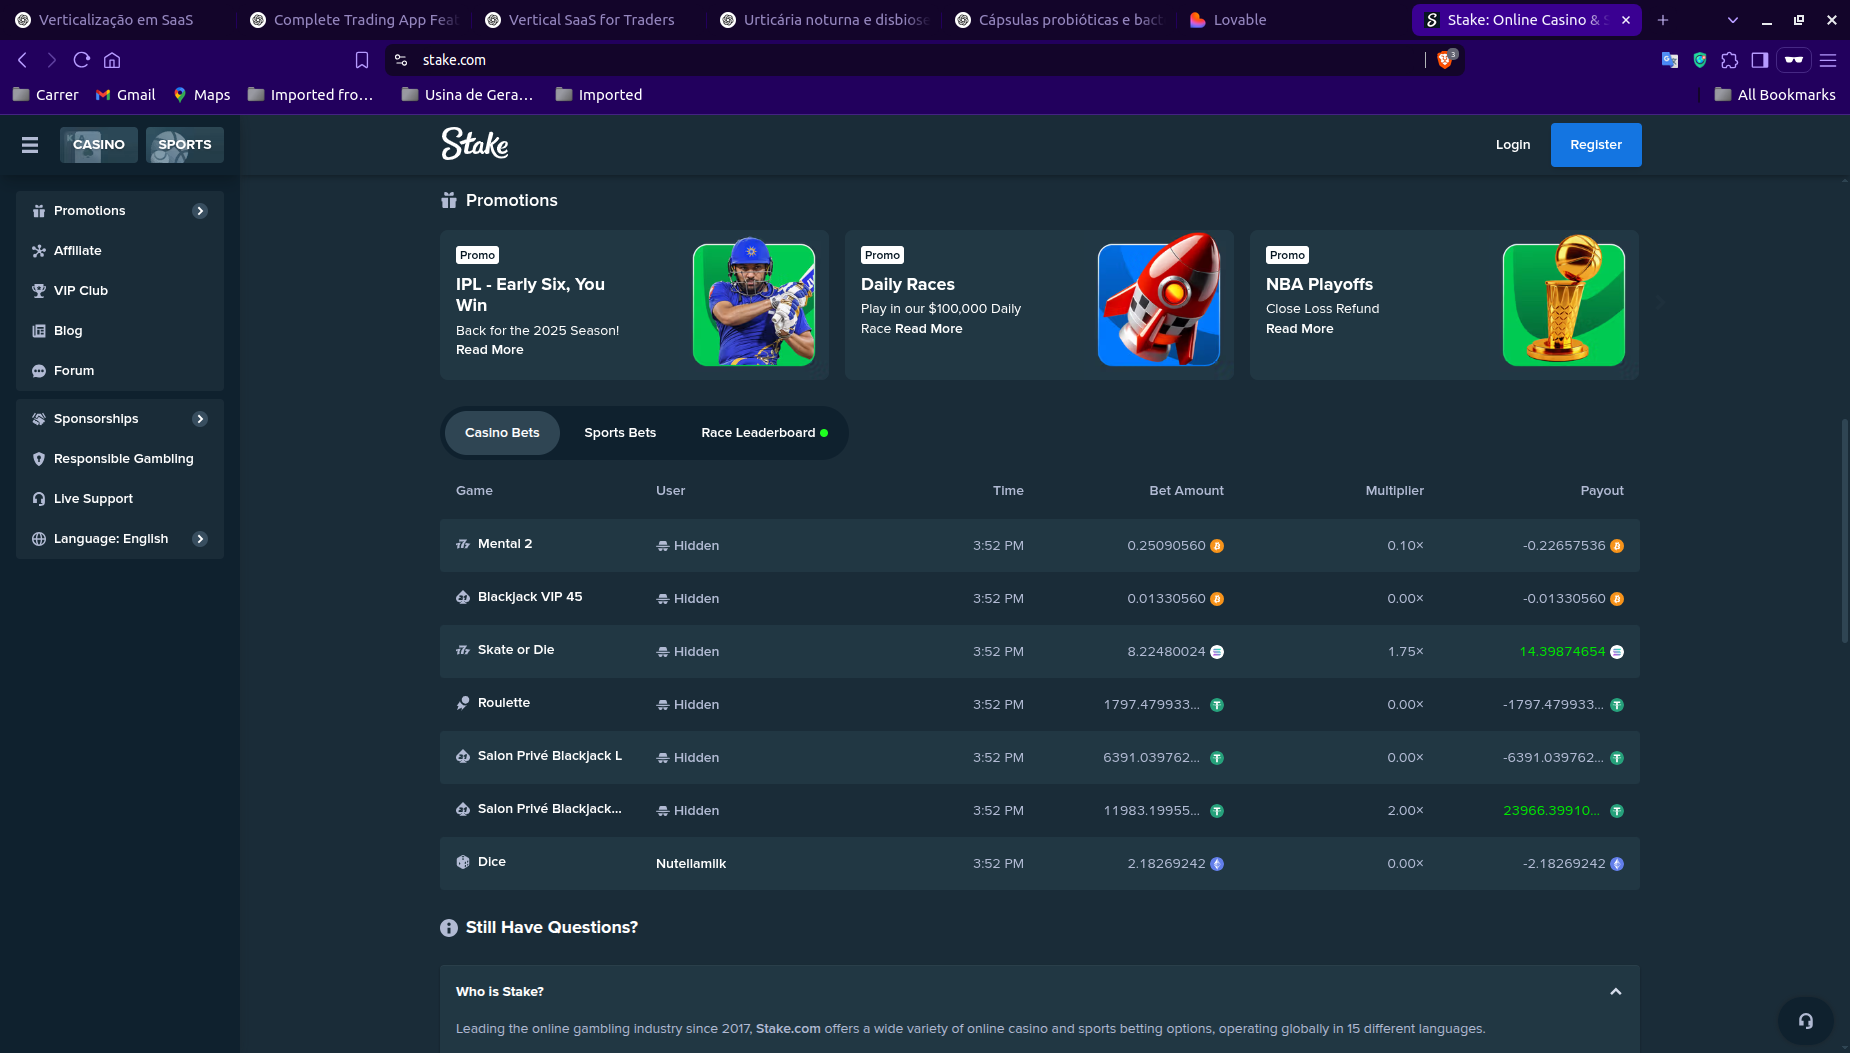The height and width of the screenshot is (1053, 1850).
Task: Switch to SPORTS mode toggle
Action: pyautogui.click(x=185, y=145)
